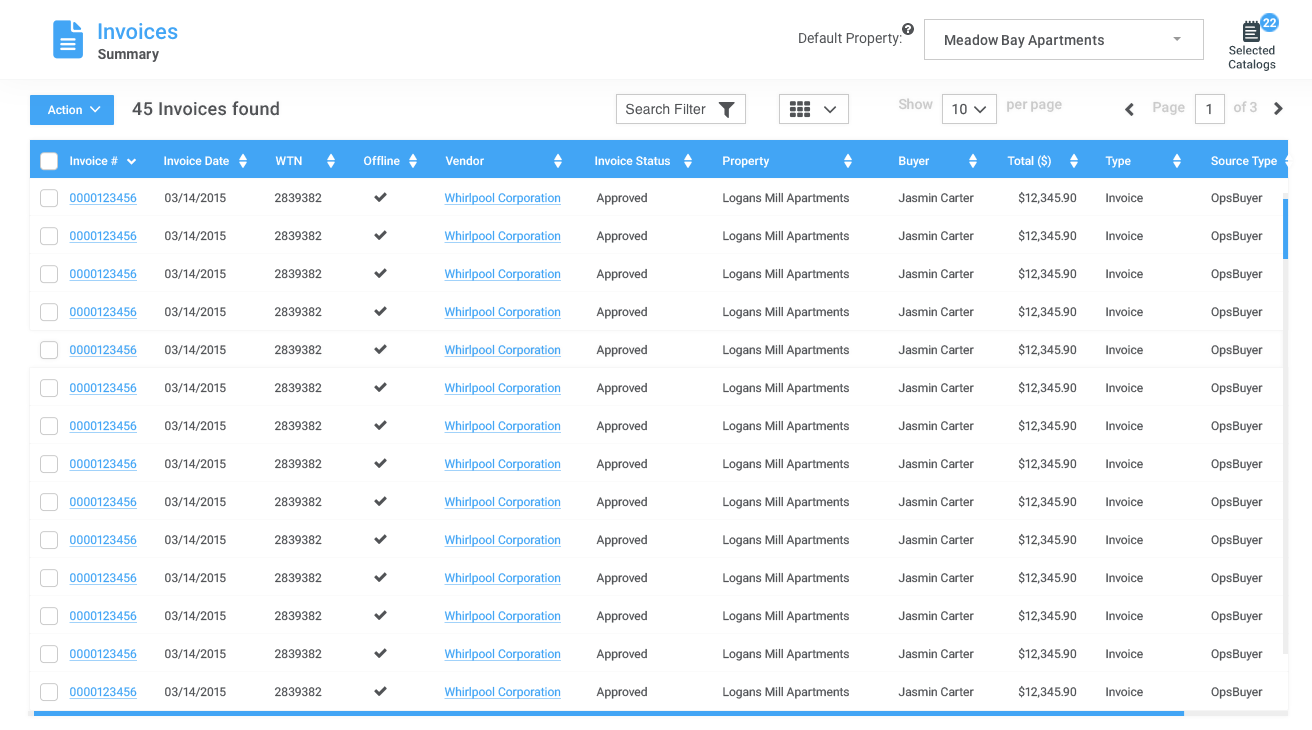This screenshot has height=730, width=1312.
Task: Click the Invoice # column chevron
Action: (x=131, y=162)
